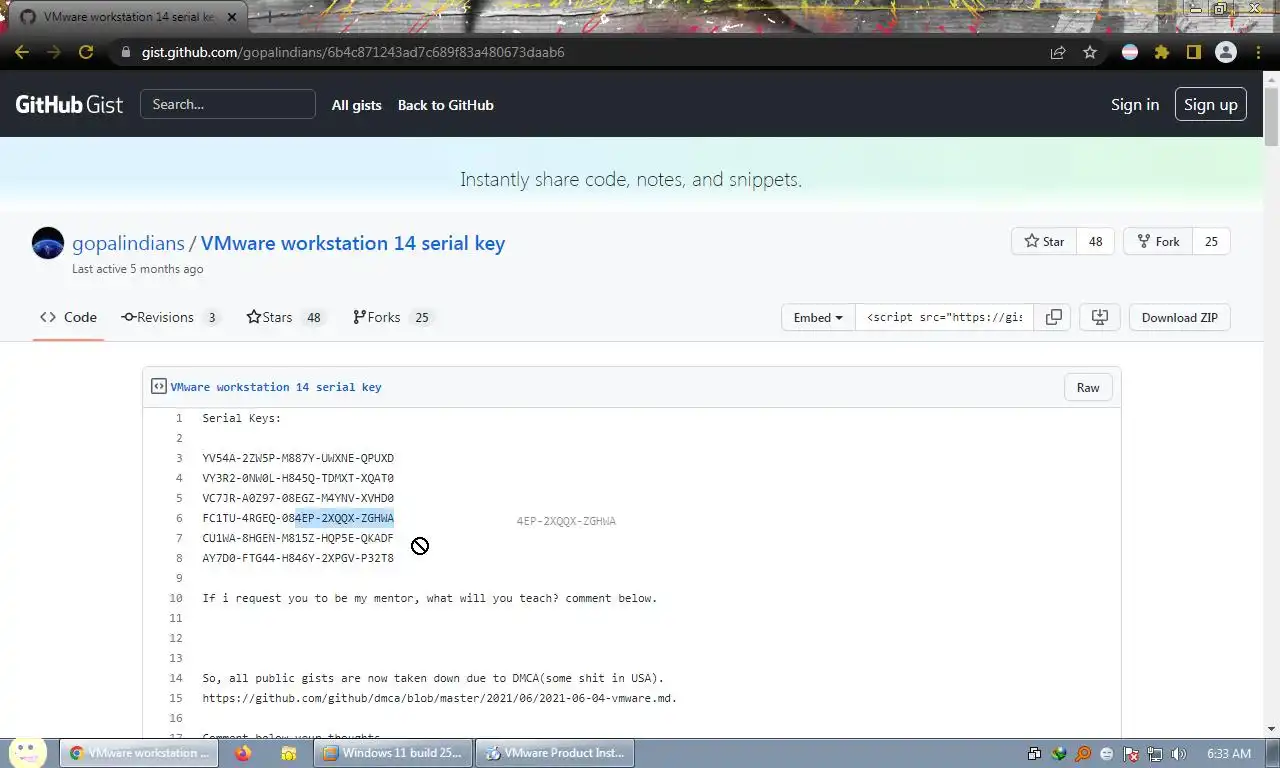1280x768 pixels.
Task: Click the embed script URL field
Action: pyautogui.click(x=945, y=317)
